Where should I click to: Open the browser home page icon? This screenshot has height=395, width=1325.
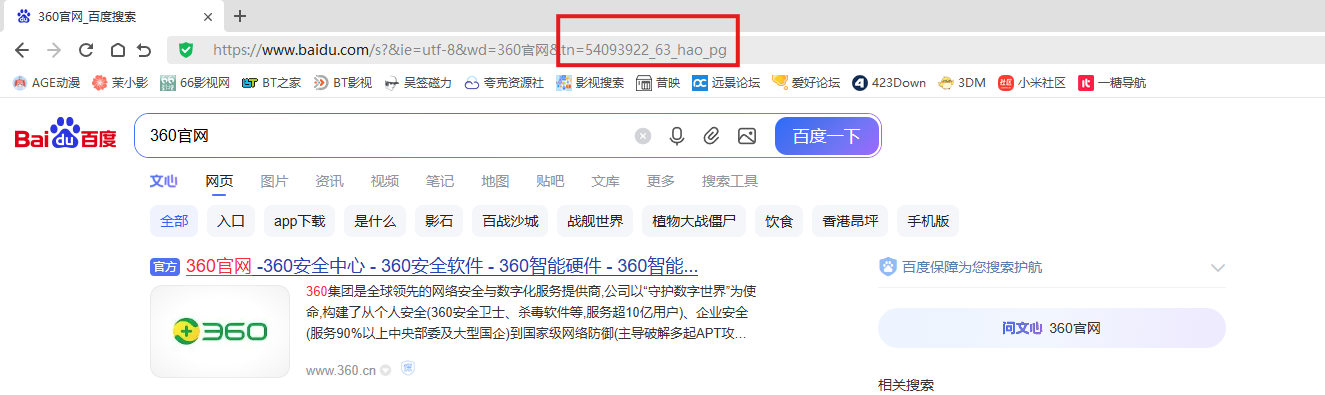tap(117, 50)
